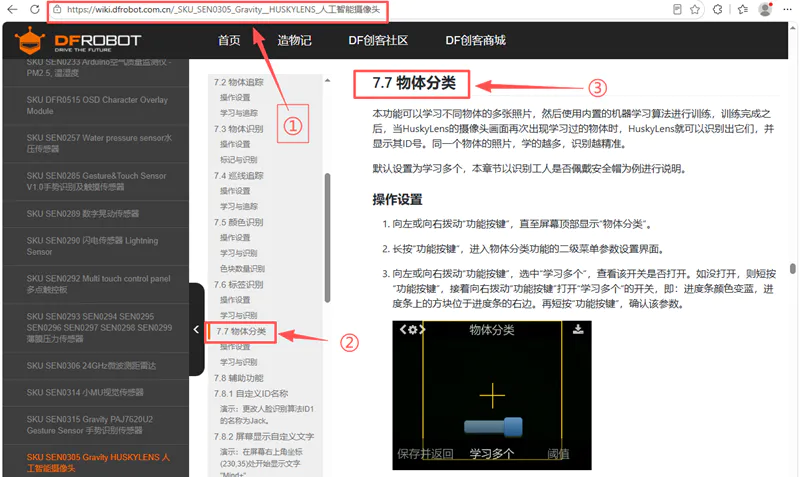The width and height of the screenshot is (800, 477).
Task: View site info via the lock icon
Action: point(57,9)
